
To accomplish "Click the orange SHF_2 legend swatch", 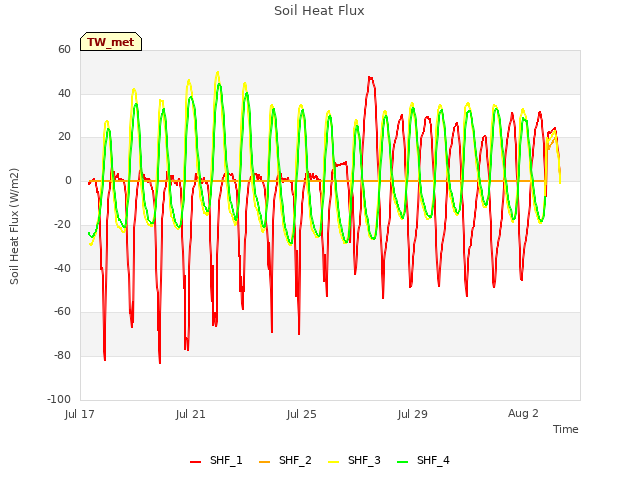I will point(264,462).
